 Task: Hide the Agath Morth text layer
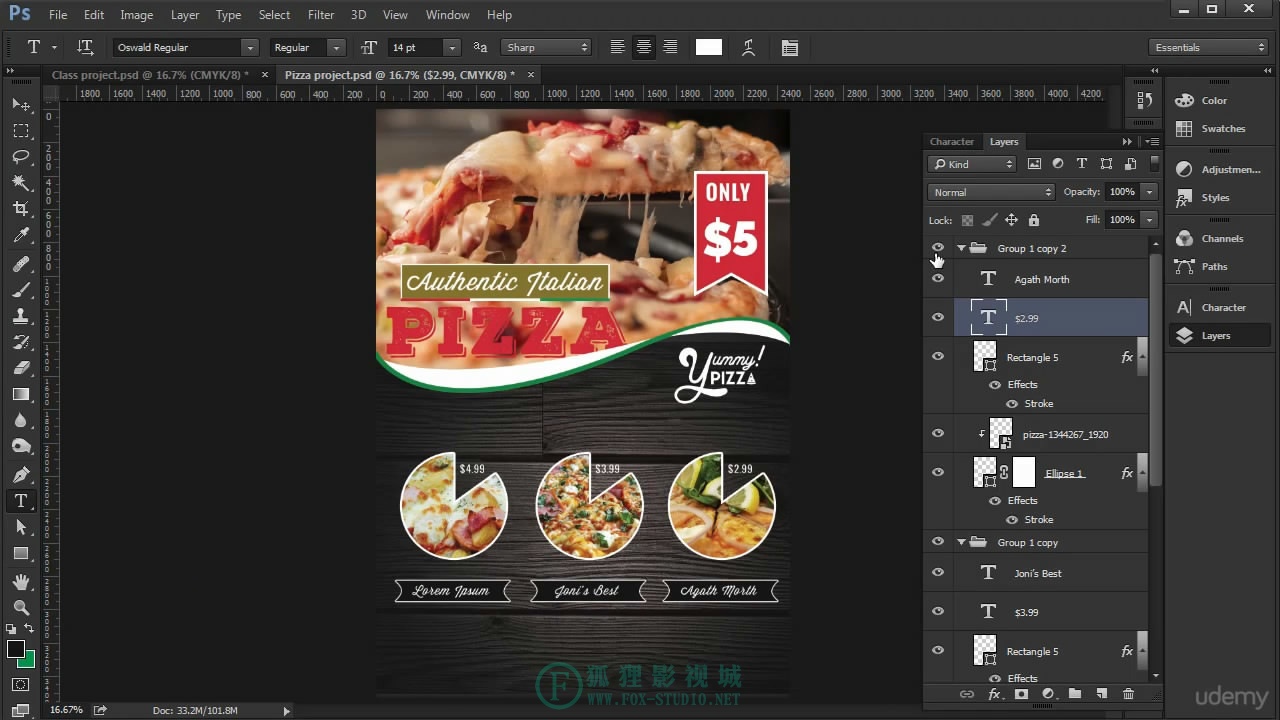coord(938,279)
